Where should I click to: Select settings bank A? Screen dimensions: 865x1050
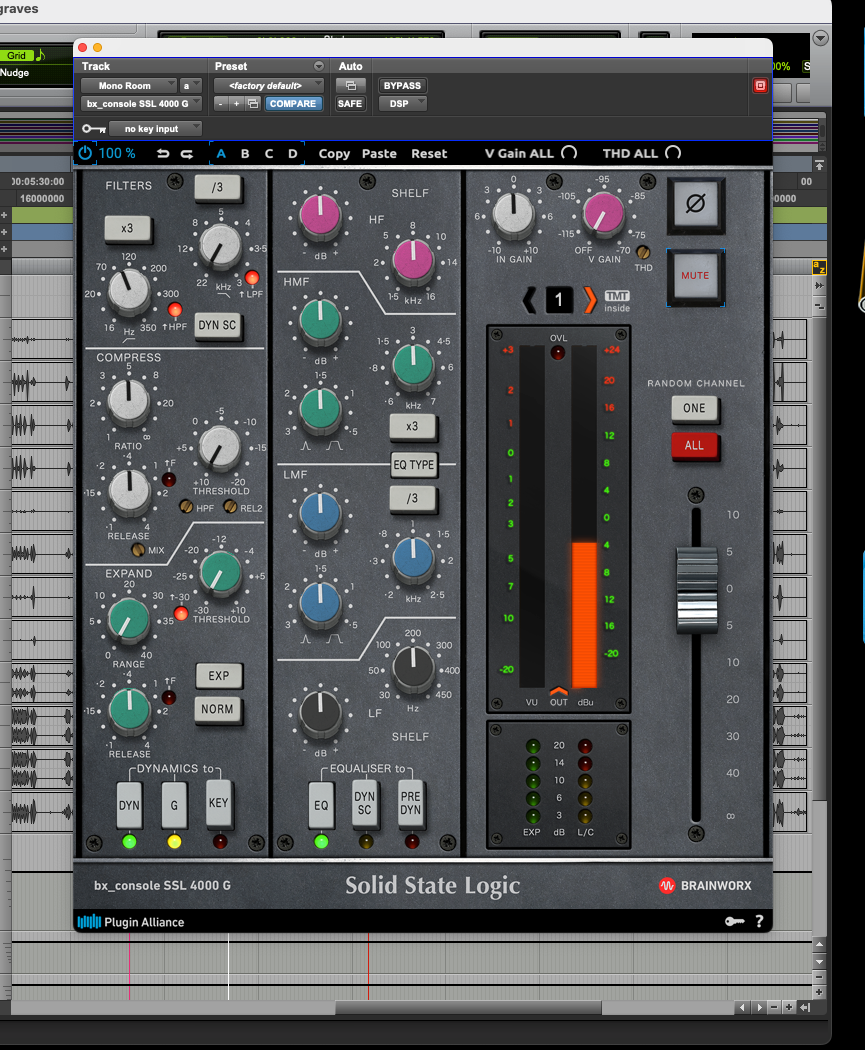point(221,153)
